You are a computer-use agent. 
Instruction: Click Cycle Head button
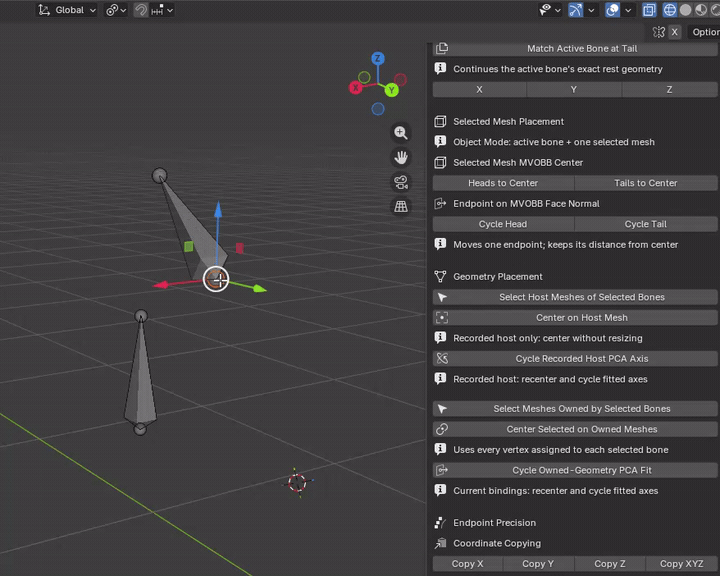[503, 224]
